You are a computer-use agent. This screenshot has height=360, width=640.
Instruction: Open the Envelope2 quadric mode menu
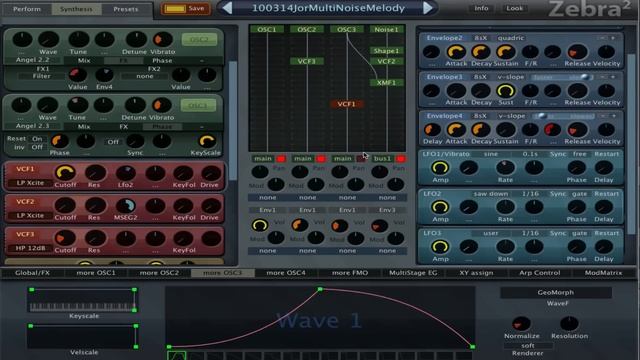click(x=511, y=38)
